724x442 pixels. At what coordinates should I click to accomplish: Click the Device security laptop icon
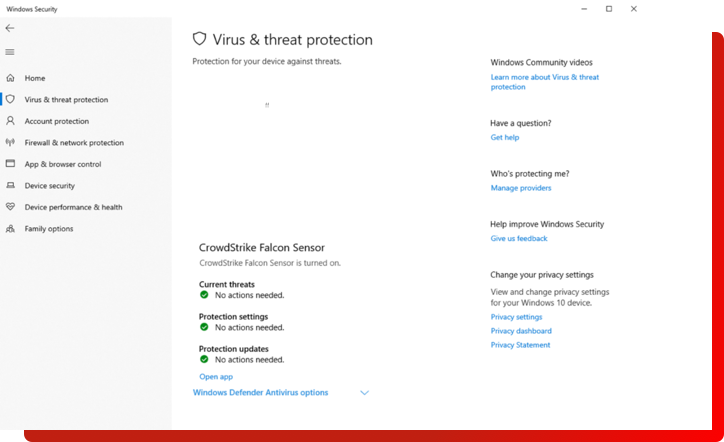pyautogui.click(x=10, y=186)
